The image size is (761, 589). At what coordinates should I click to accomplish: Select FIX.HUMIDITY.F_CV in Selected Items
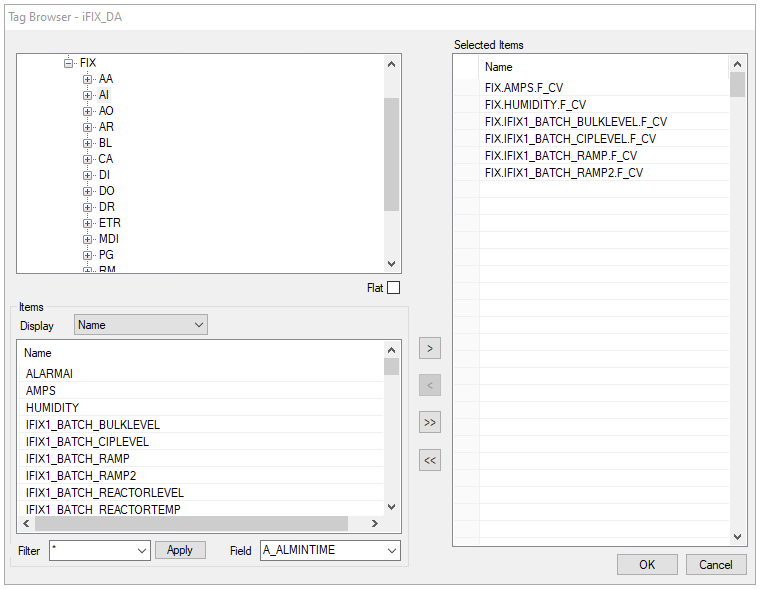coord(604,104)
